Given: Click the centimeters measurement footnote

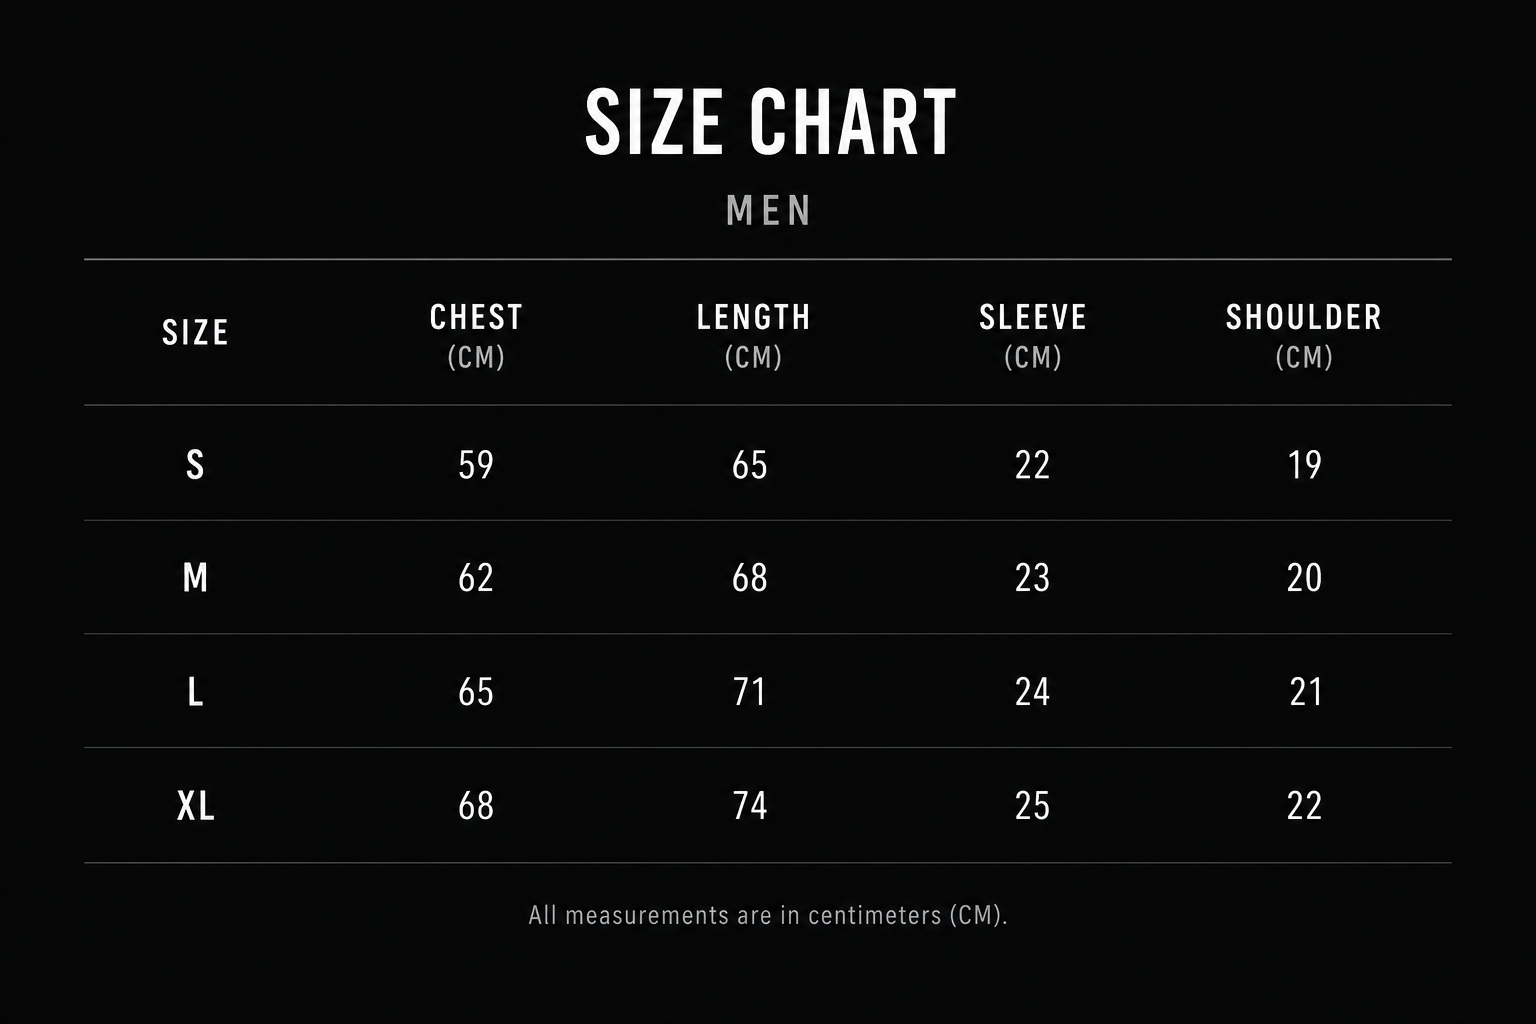Looking at the screenshot, I should [768, 915].
